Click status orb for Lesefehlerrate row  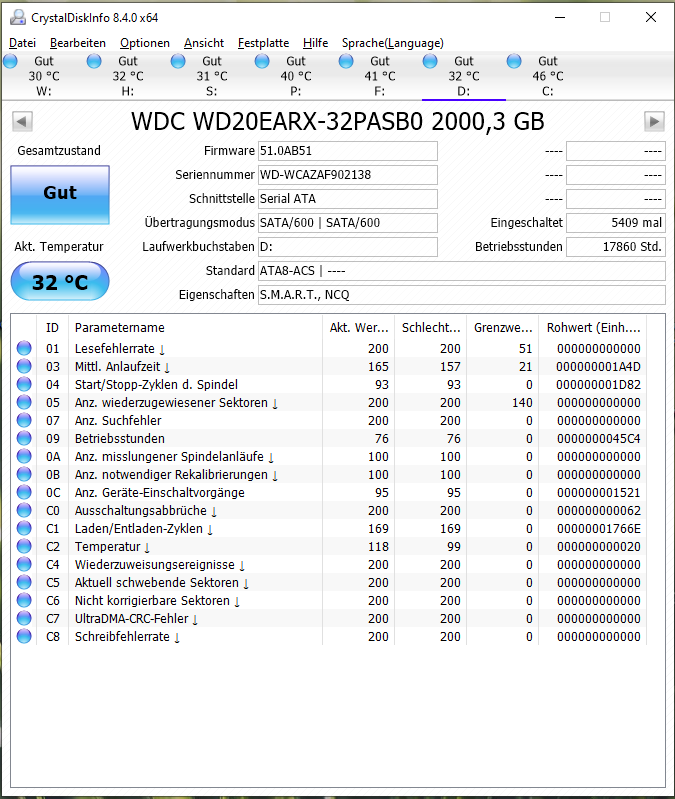24,348
